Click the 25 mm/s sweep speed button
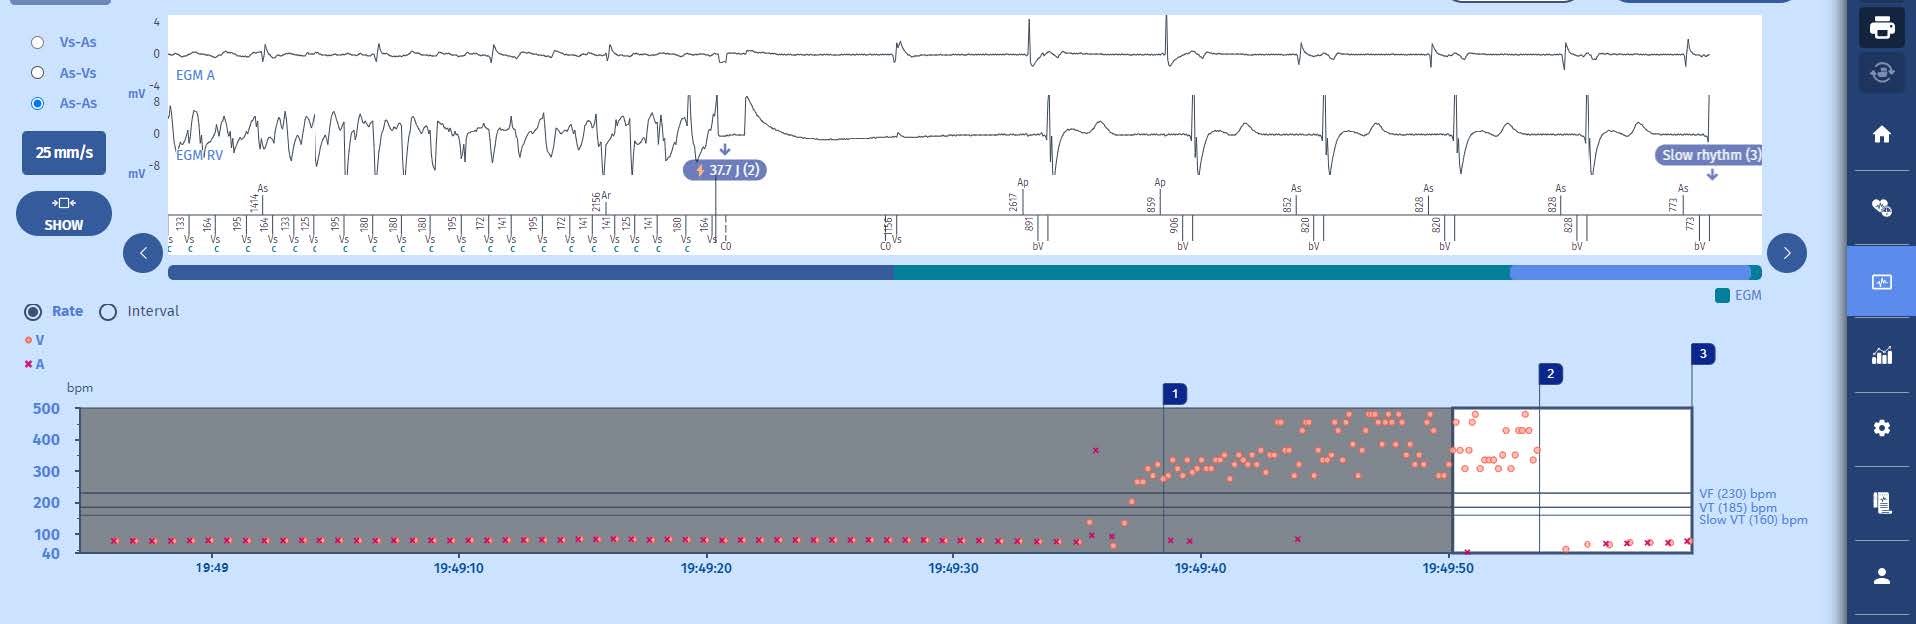The height and width of the screenshot is (624, 1916). [x=64, y=153]
